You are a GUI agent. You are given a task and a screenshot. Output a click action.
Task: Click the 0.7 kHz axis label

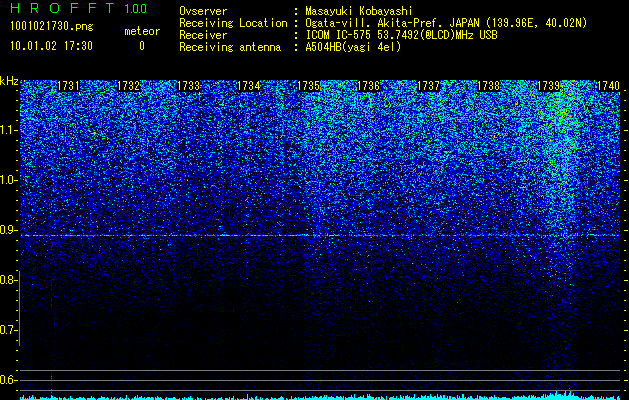point(8,330)
